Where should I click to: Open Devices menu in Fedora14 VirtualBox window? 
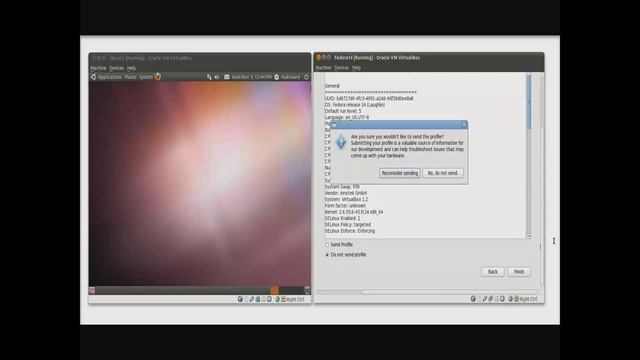(342, 68)
